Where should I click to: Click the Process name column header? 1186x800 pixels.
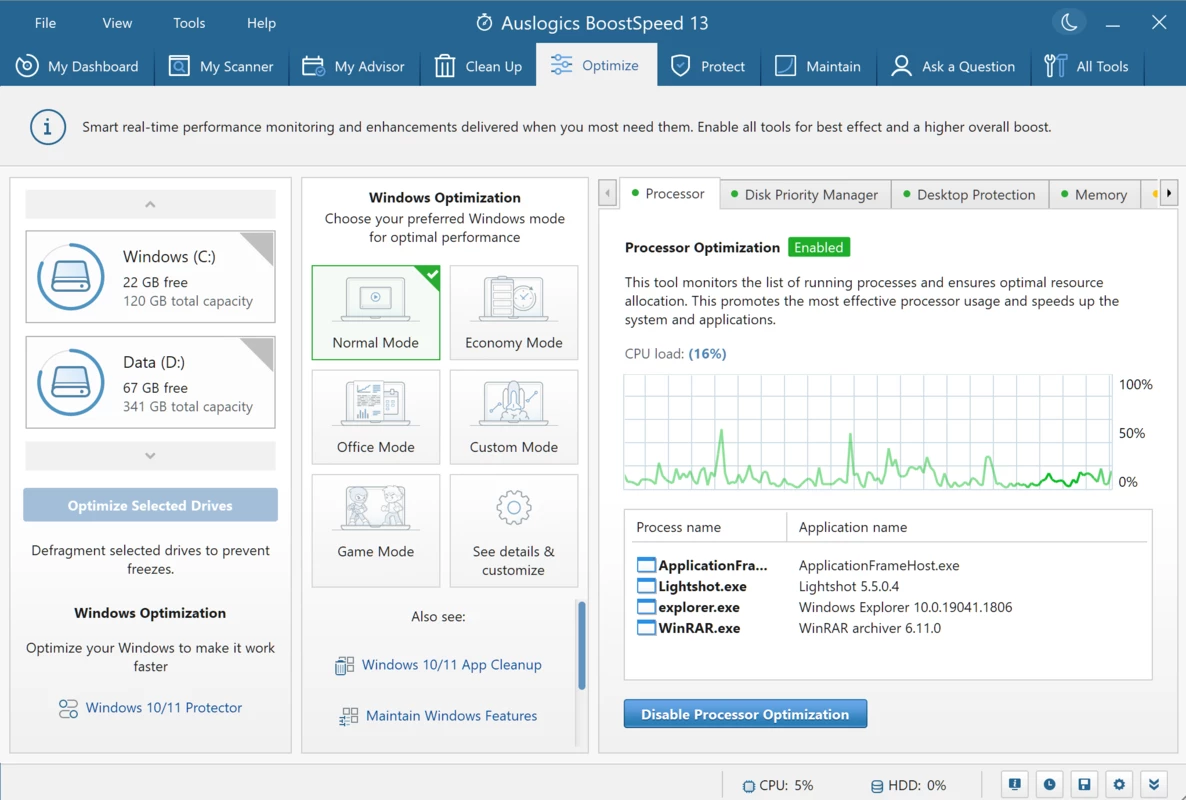pyautogui.click(x=678, y=527)
